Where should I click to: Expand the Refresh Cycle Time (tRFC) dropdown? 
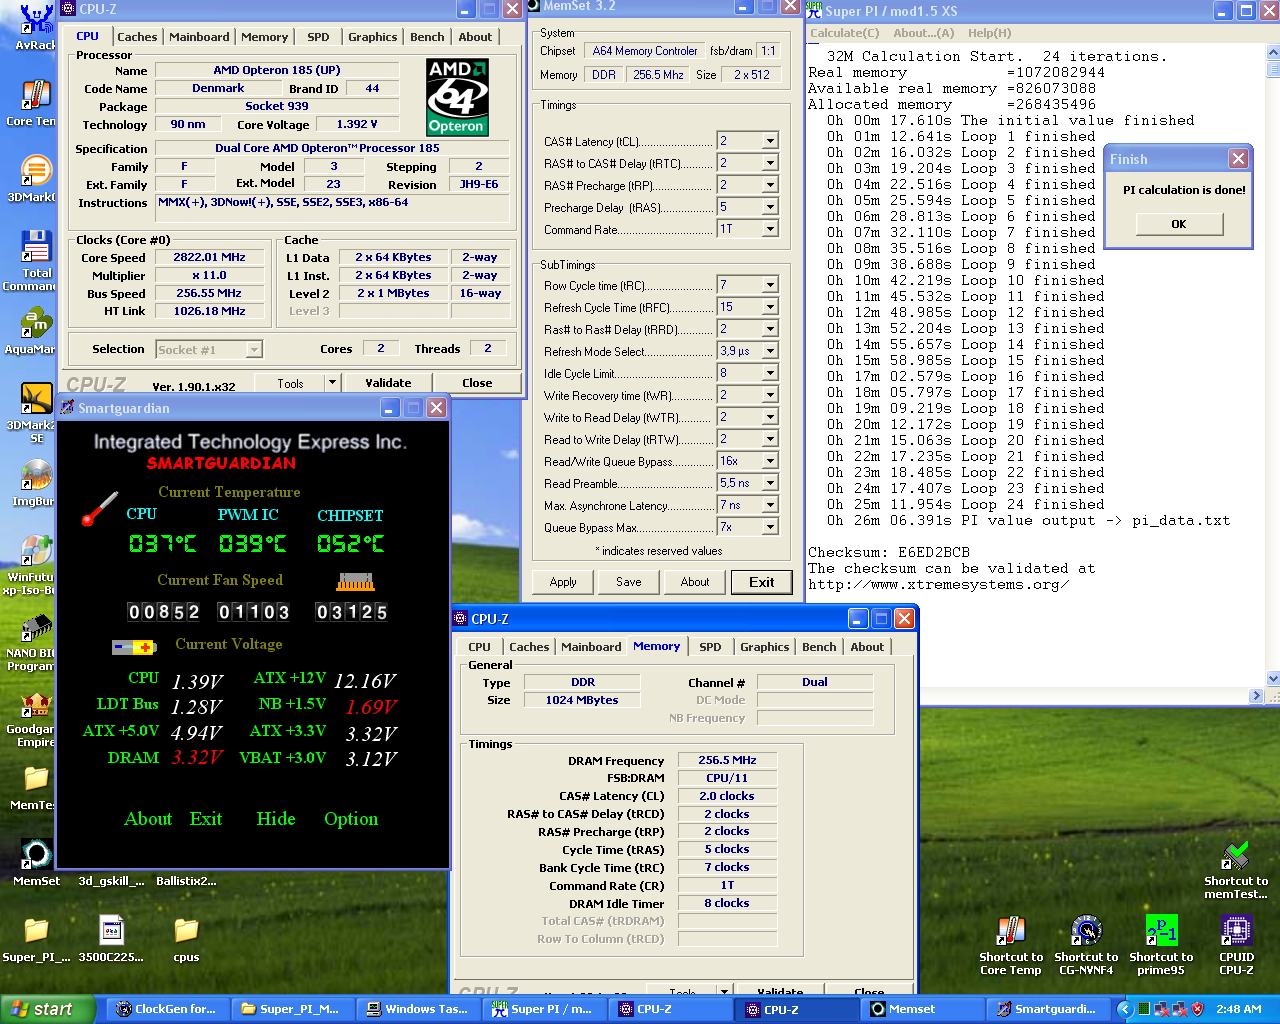769,307
